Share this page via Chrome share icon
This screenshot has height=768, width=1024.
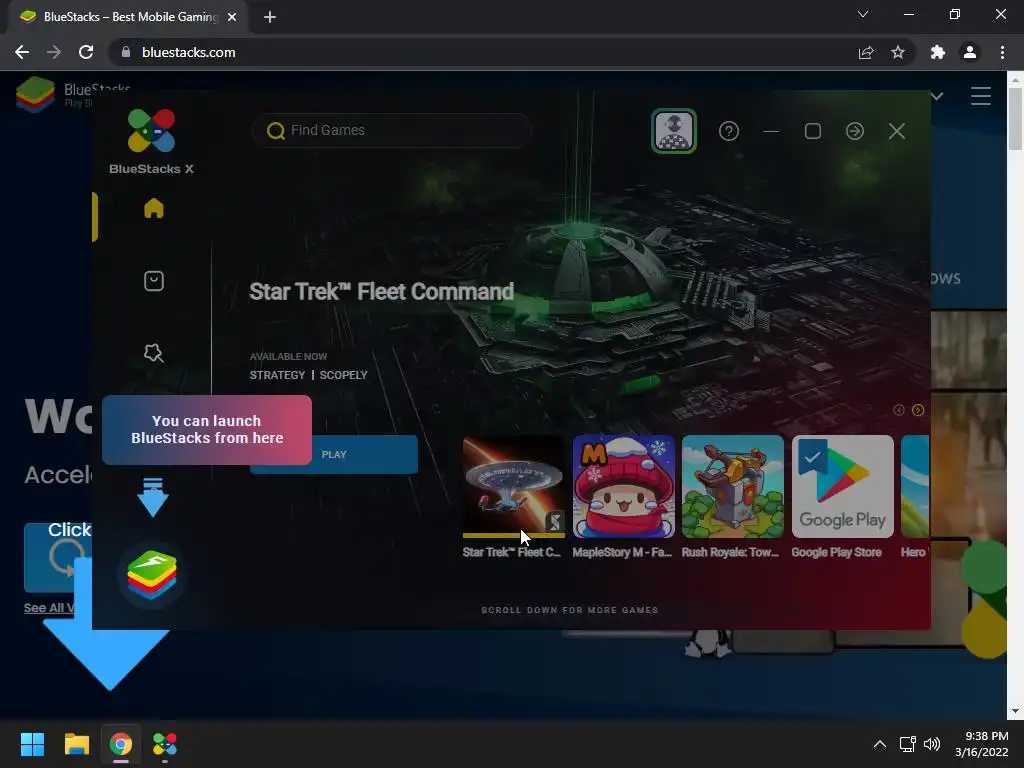865,52
